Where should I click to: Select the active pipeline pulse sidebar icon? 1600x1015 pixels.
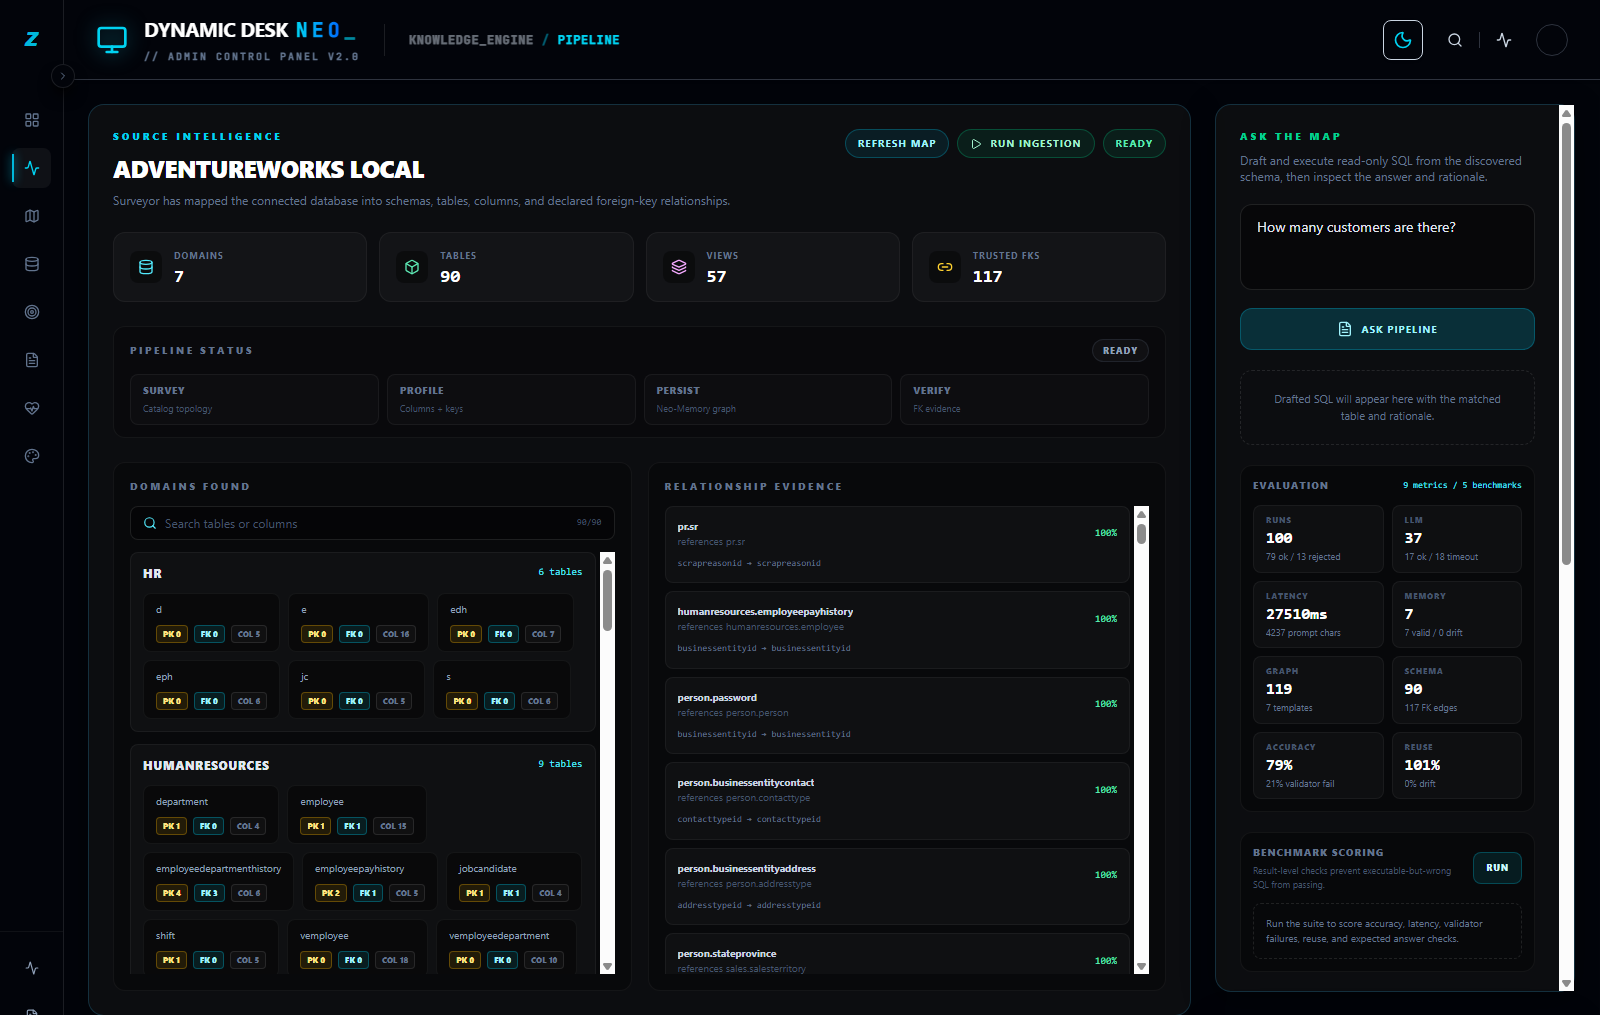pyautogui.click(x=32, y=168)
